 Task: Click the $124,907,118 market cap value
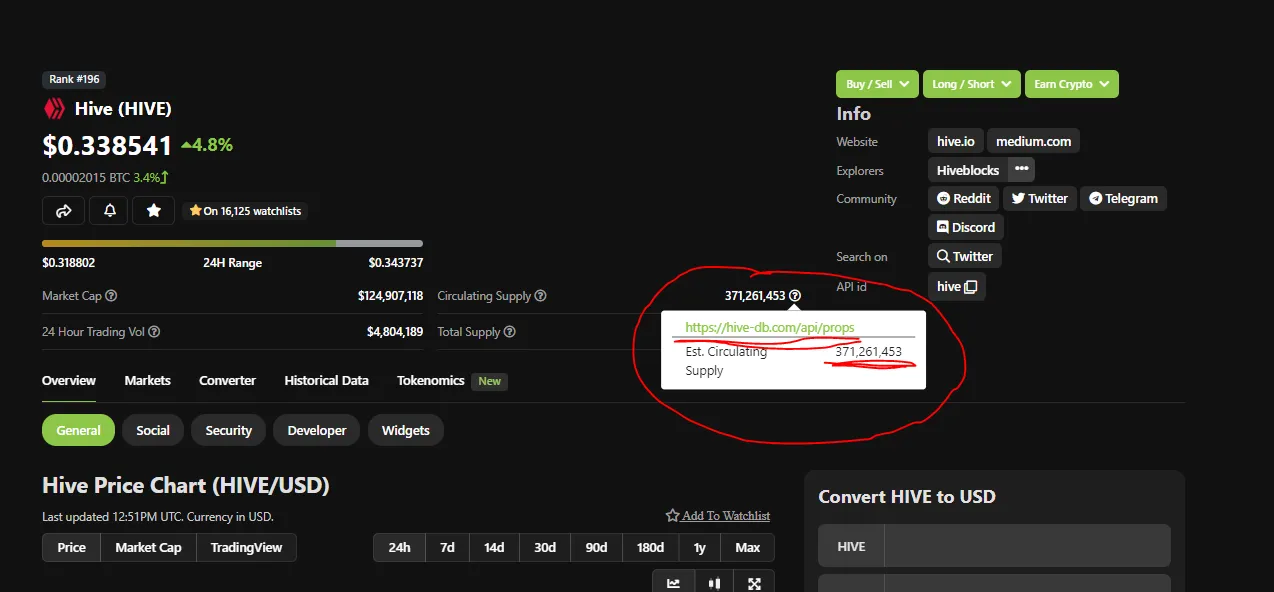(x=390, y=296)
